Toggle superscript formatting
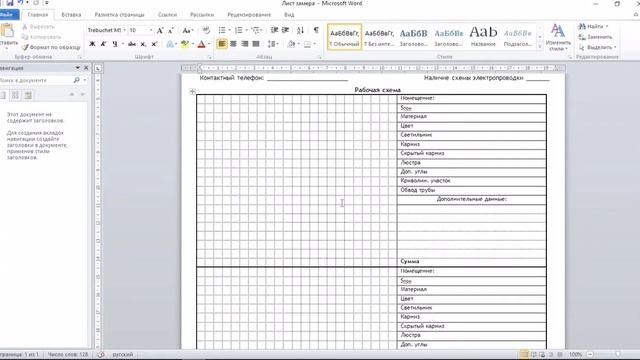Screen dimensions: 640x360 click(x=154, y=44)
